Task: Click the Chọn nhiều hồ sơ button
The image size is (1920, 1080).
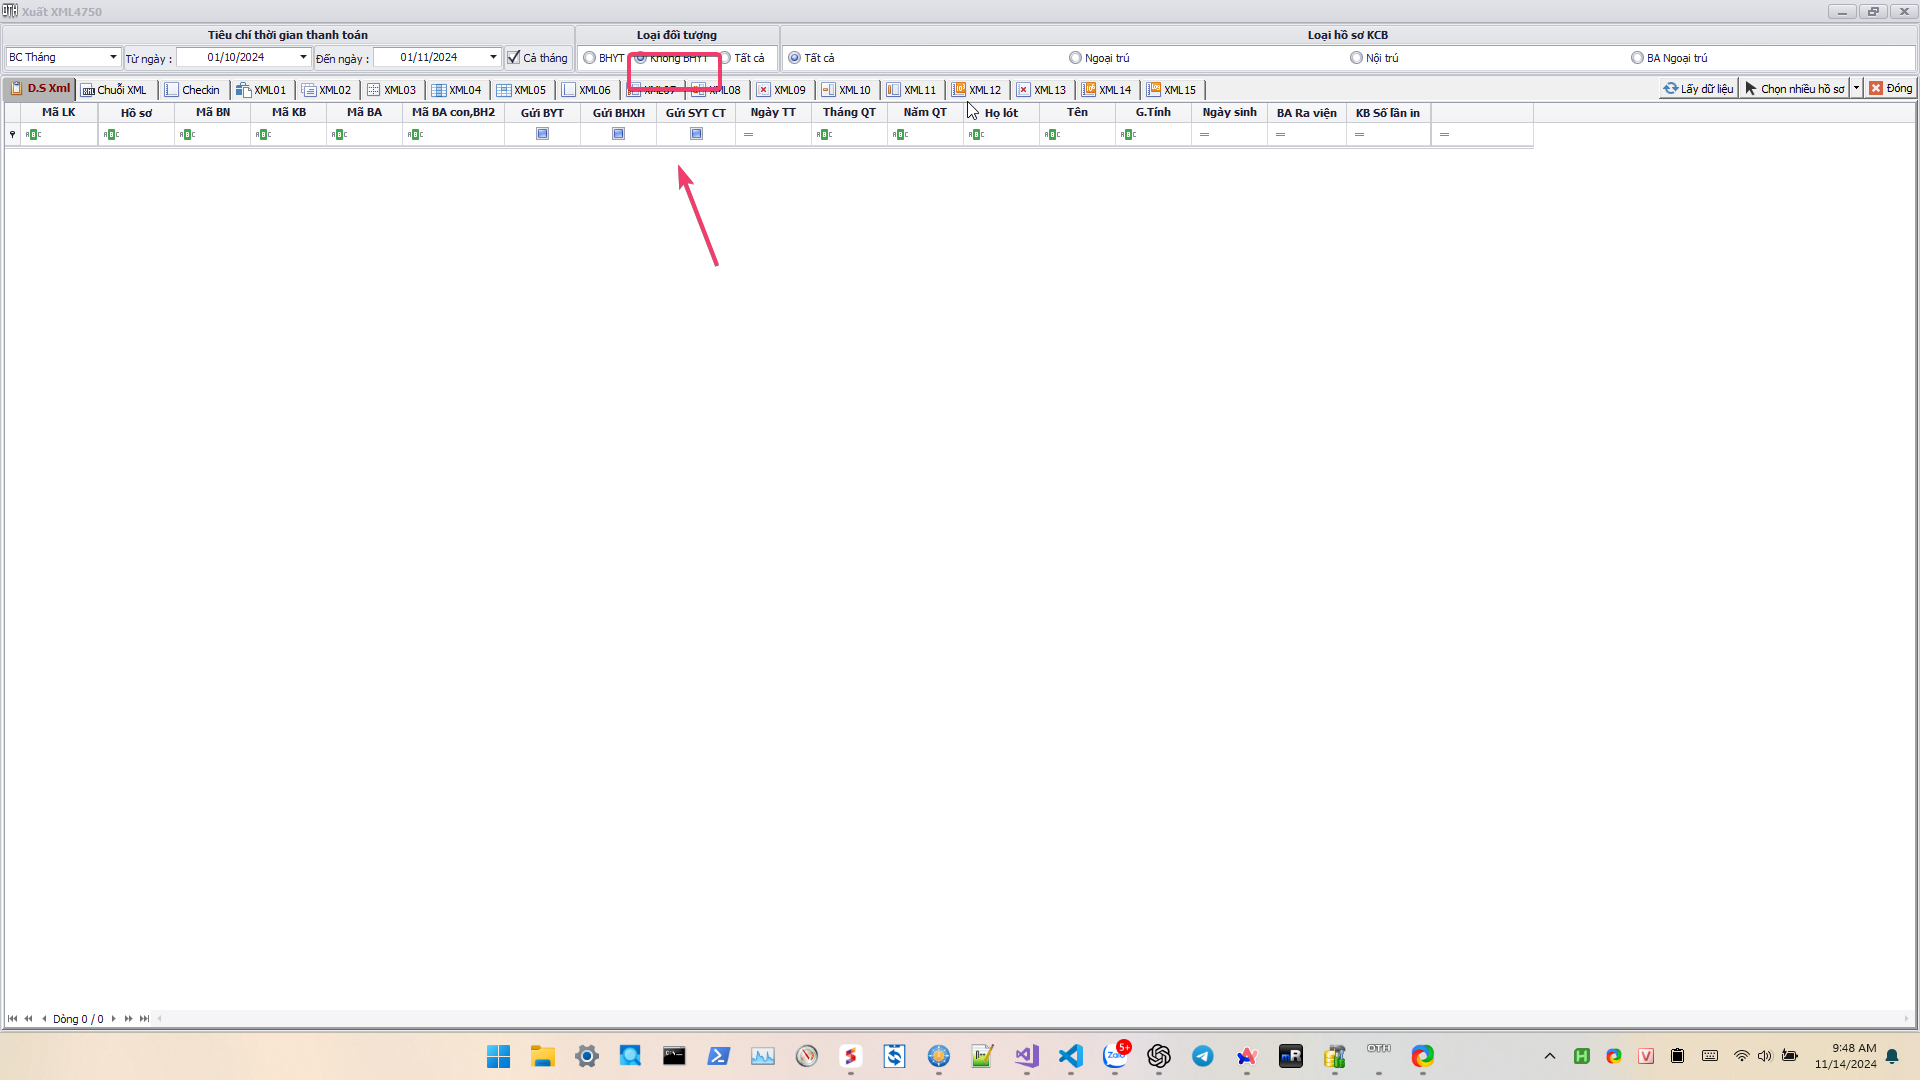Action: point(1795,88)
